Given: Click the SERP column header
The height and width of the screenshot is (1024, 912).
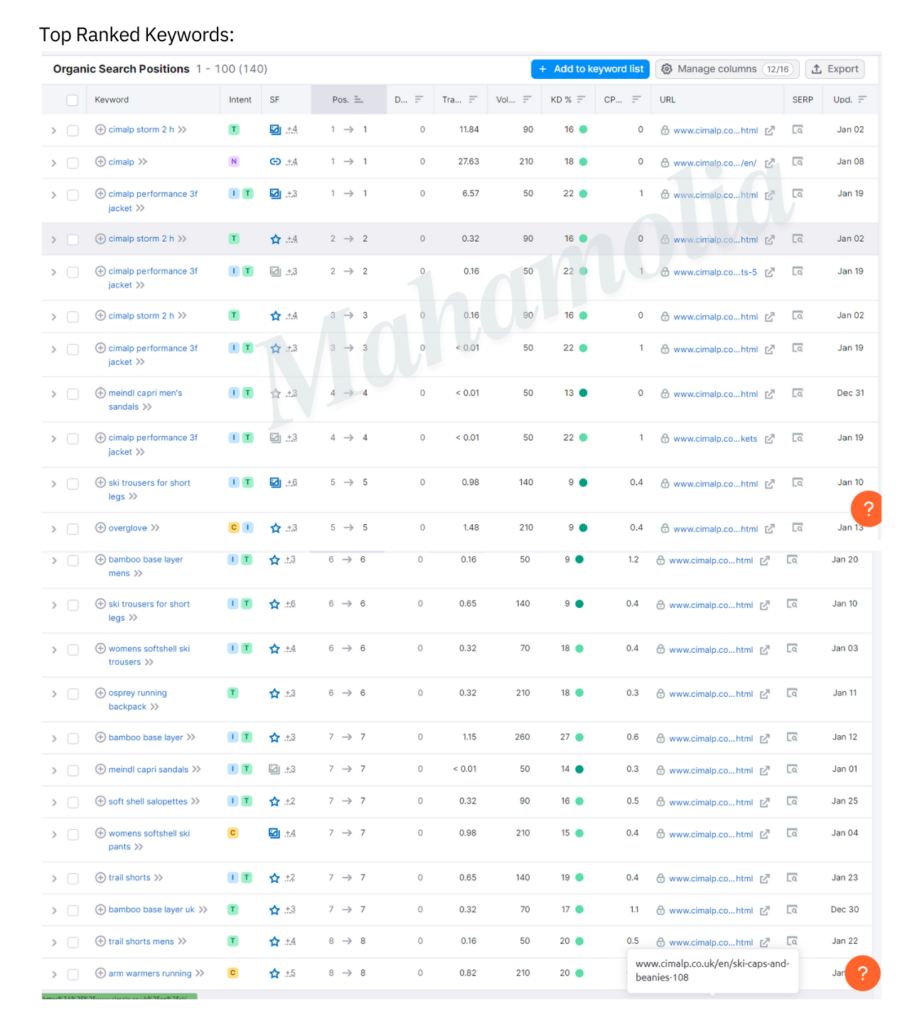Looking at the screenshot, I should [802, 100].
